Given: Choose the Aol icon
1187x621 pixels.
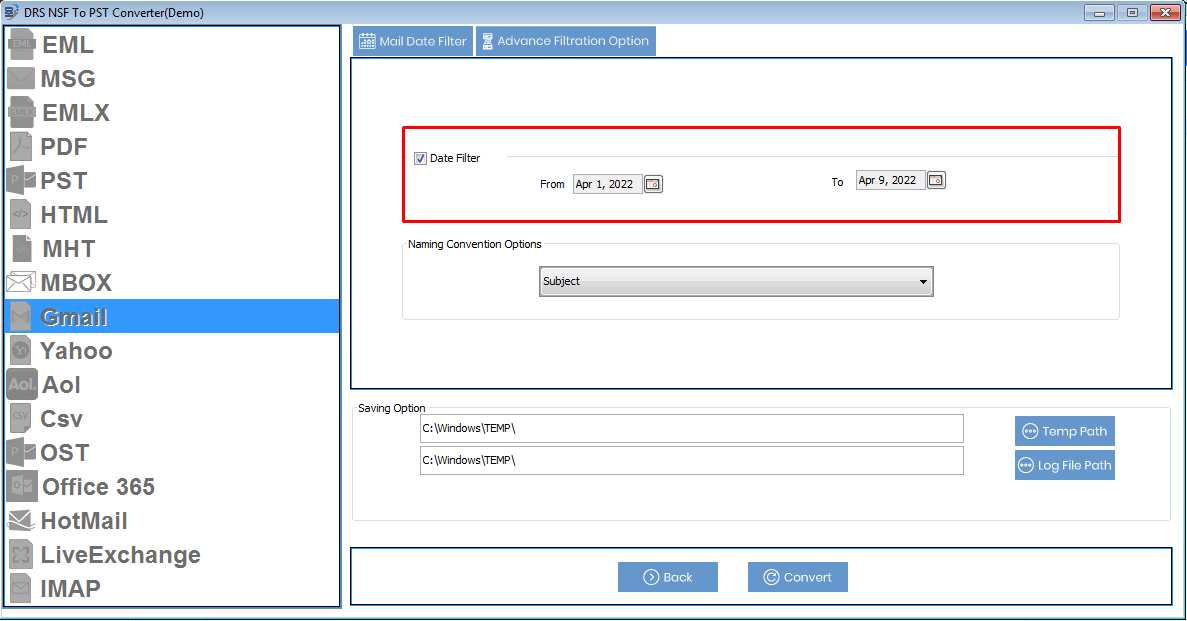Looking at the screenshot, I should (x=21, y=385).
